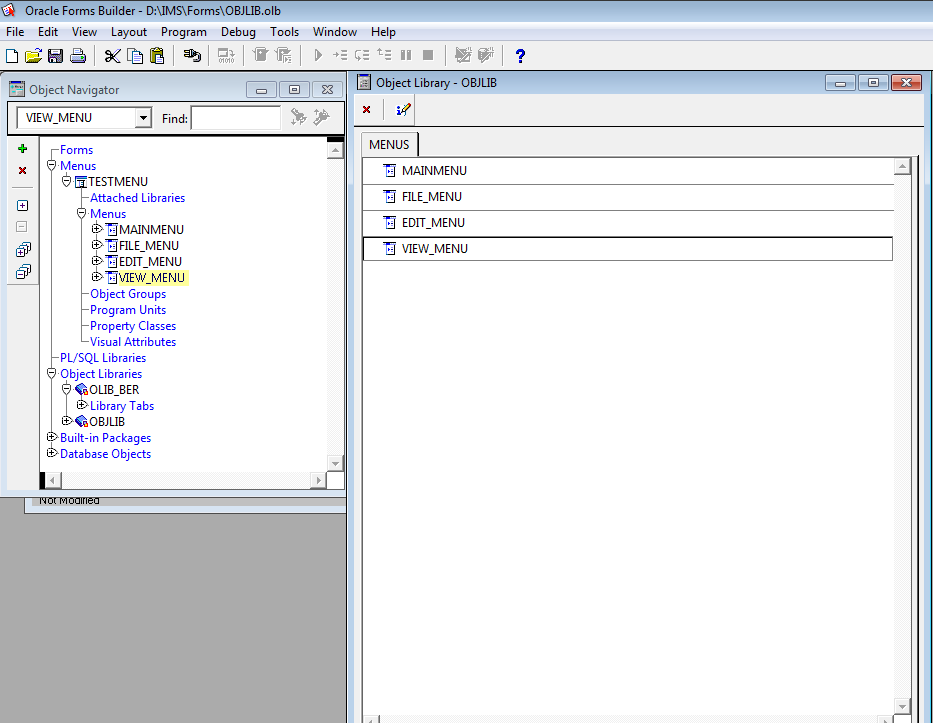
Task: Collapse the TESTMENU tree node
Action: pyautogui.click(x=67, y=181)
